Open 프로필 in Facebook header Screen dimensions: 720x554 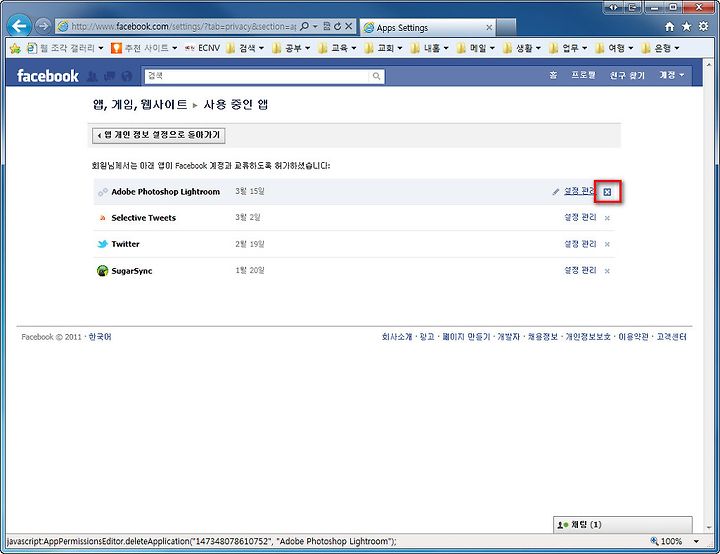pos(584,75)
